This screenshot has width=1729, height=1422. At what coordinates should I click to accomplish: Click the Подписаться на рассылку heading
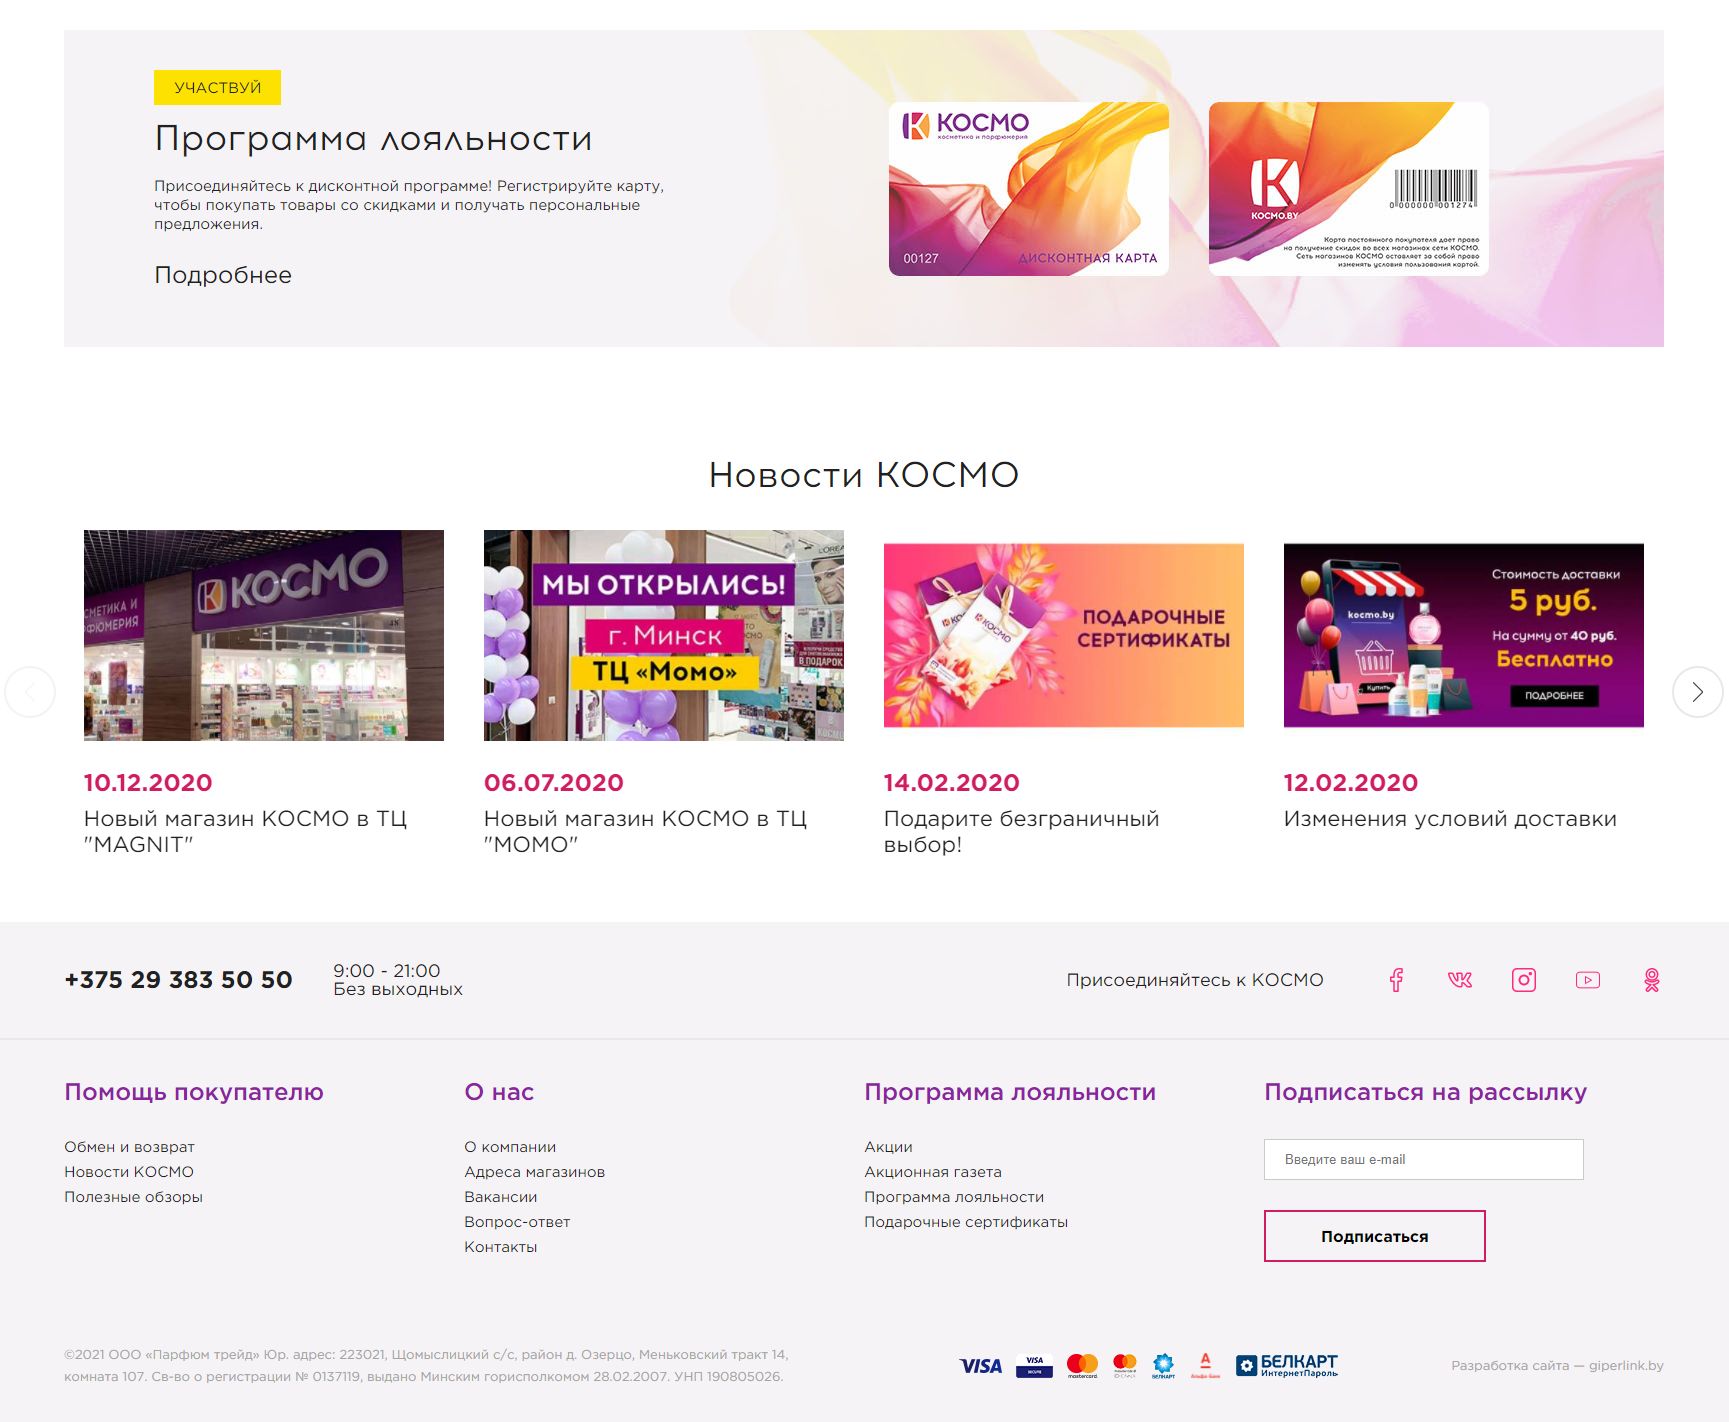(1425, 1092)
